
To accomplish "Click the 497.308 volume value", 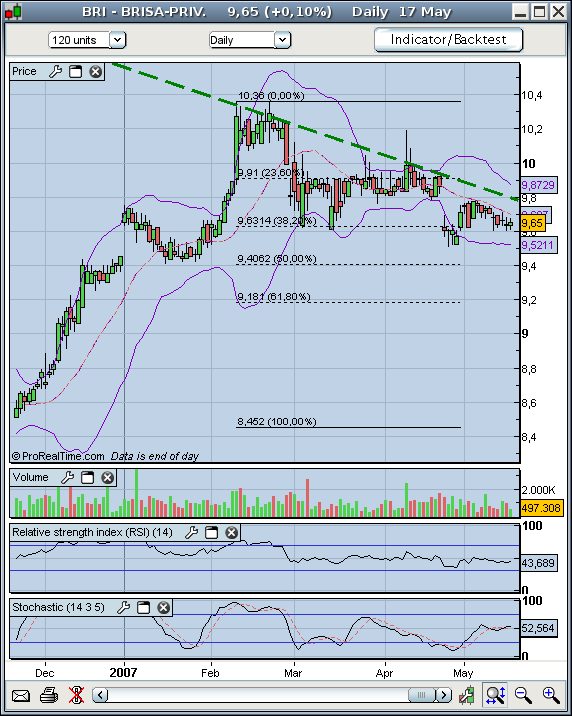I will [541, 508].
